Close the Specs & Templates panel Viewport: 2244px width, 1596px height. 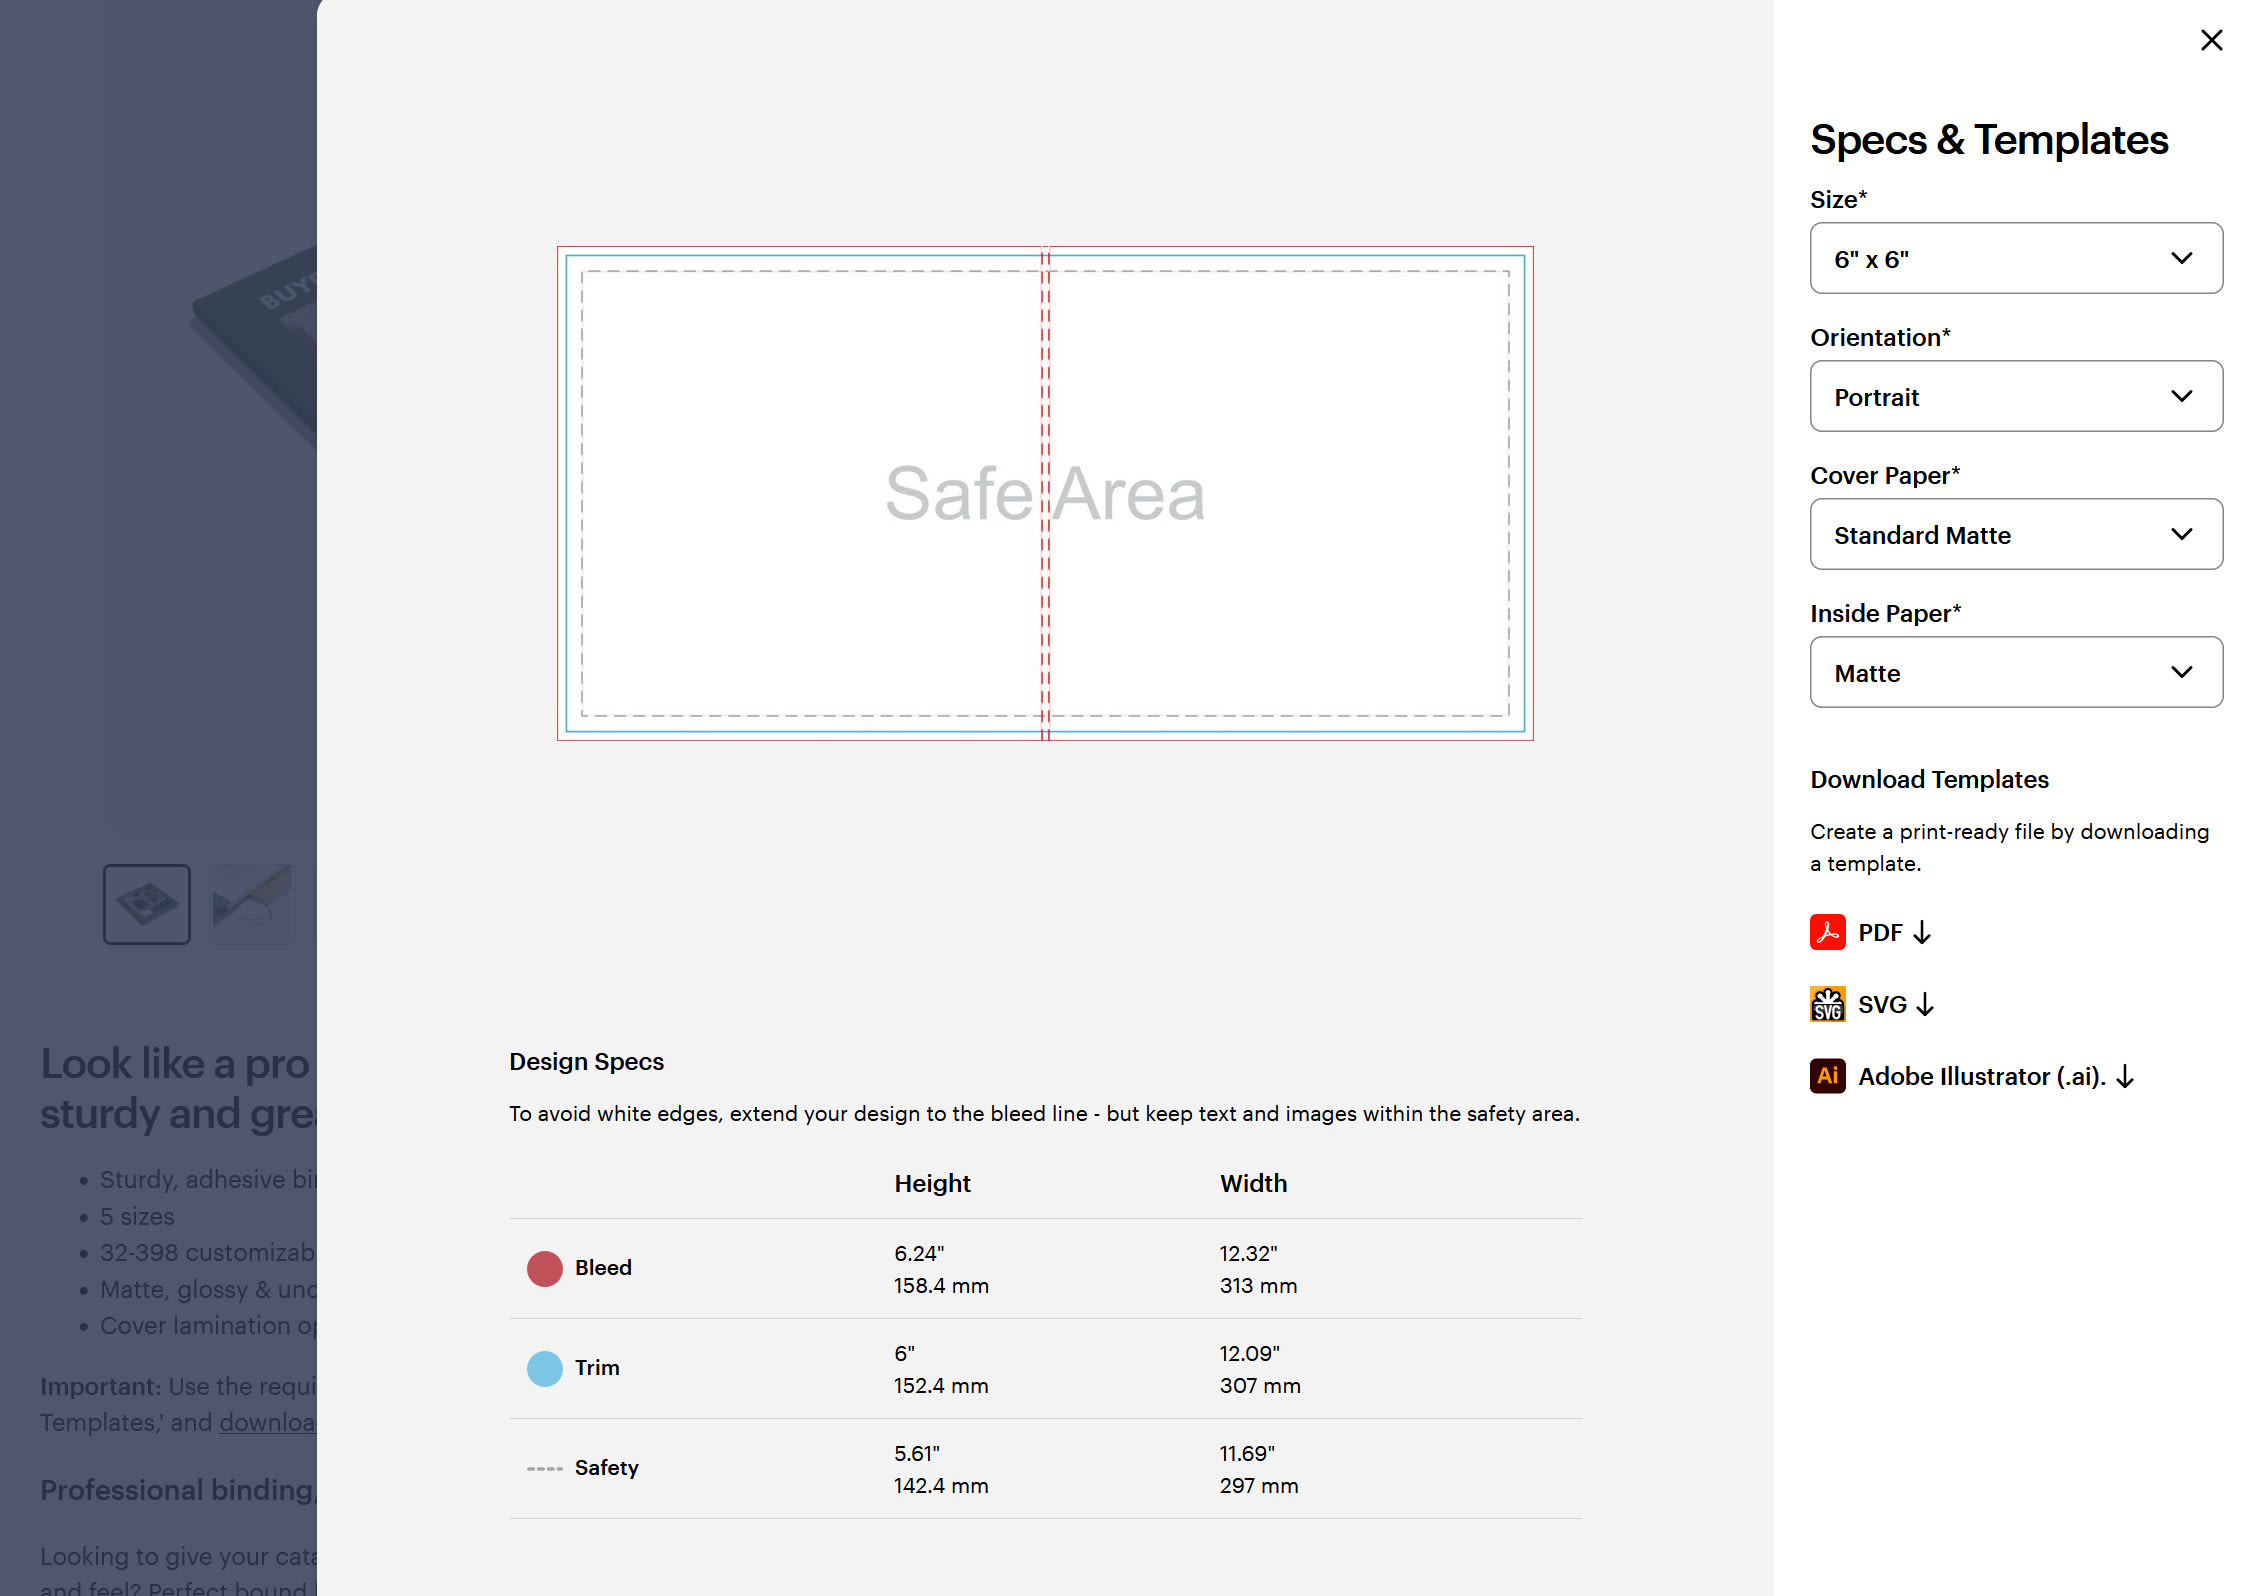2211,40
